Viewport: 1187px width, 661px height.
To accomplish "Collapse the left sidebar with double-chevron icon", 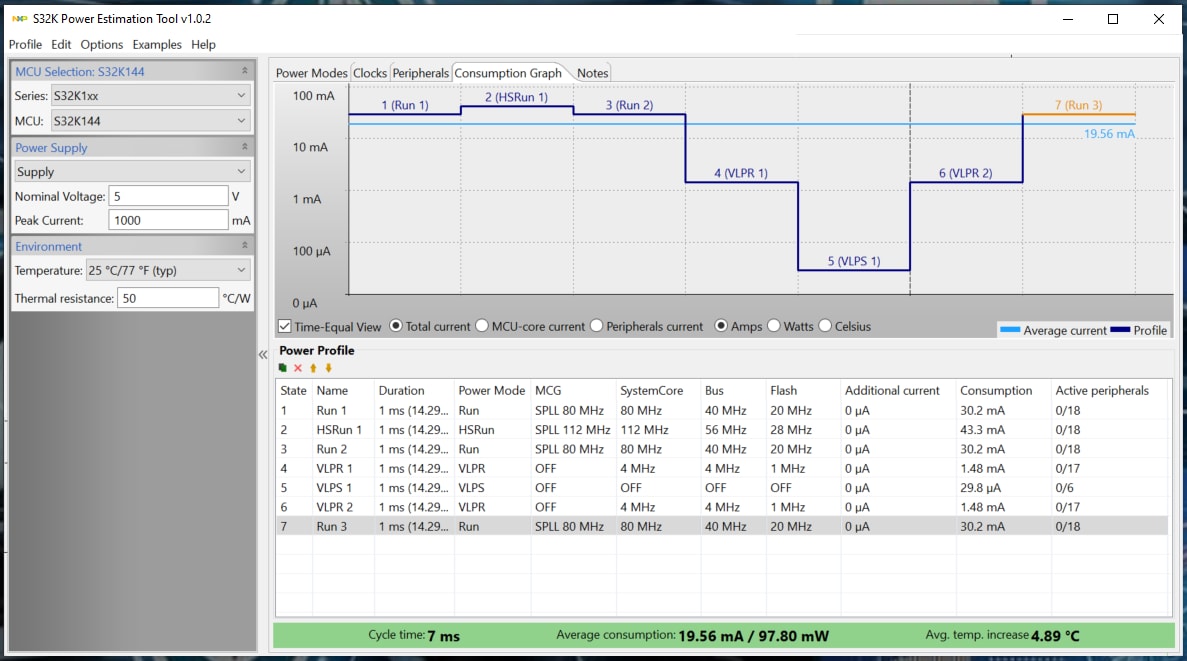I will tap(264, 354).
